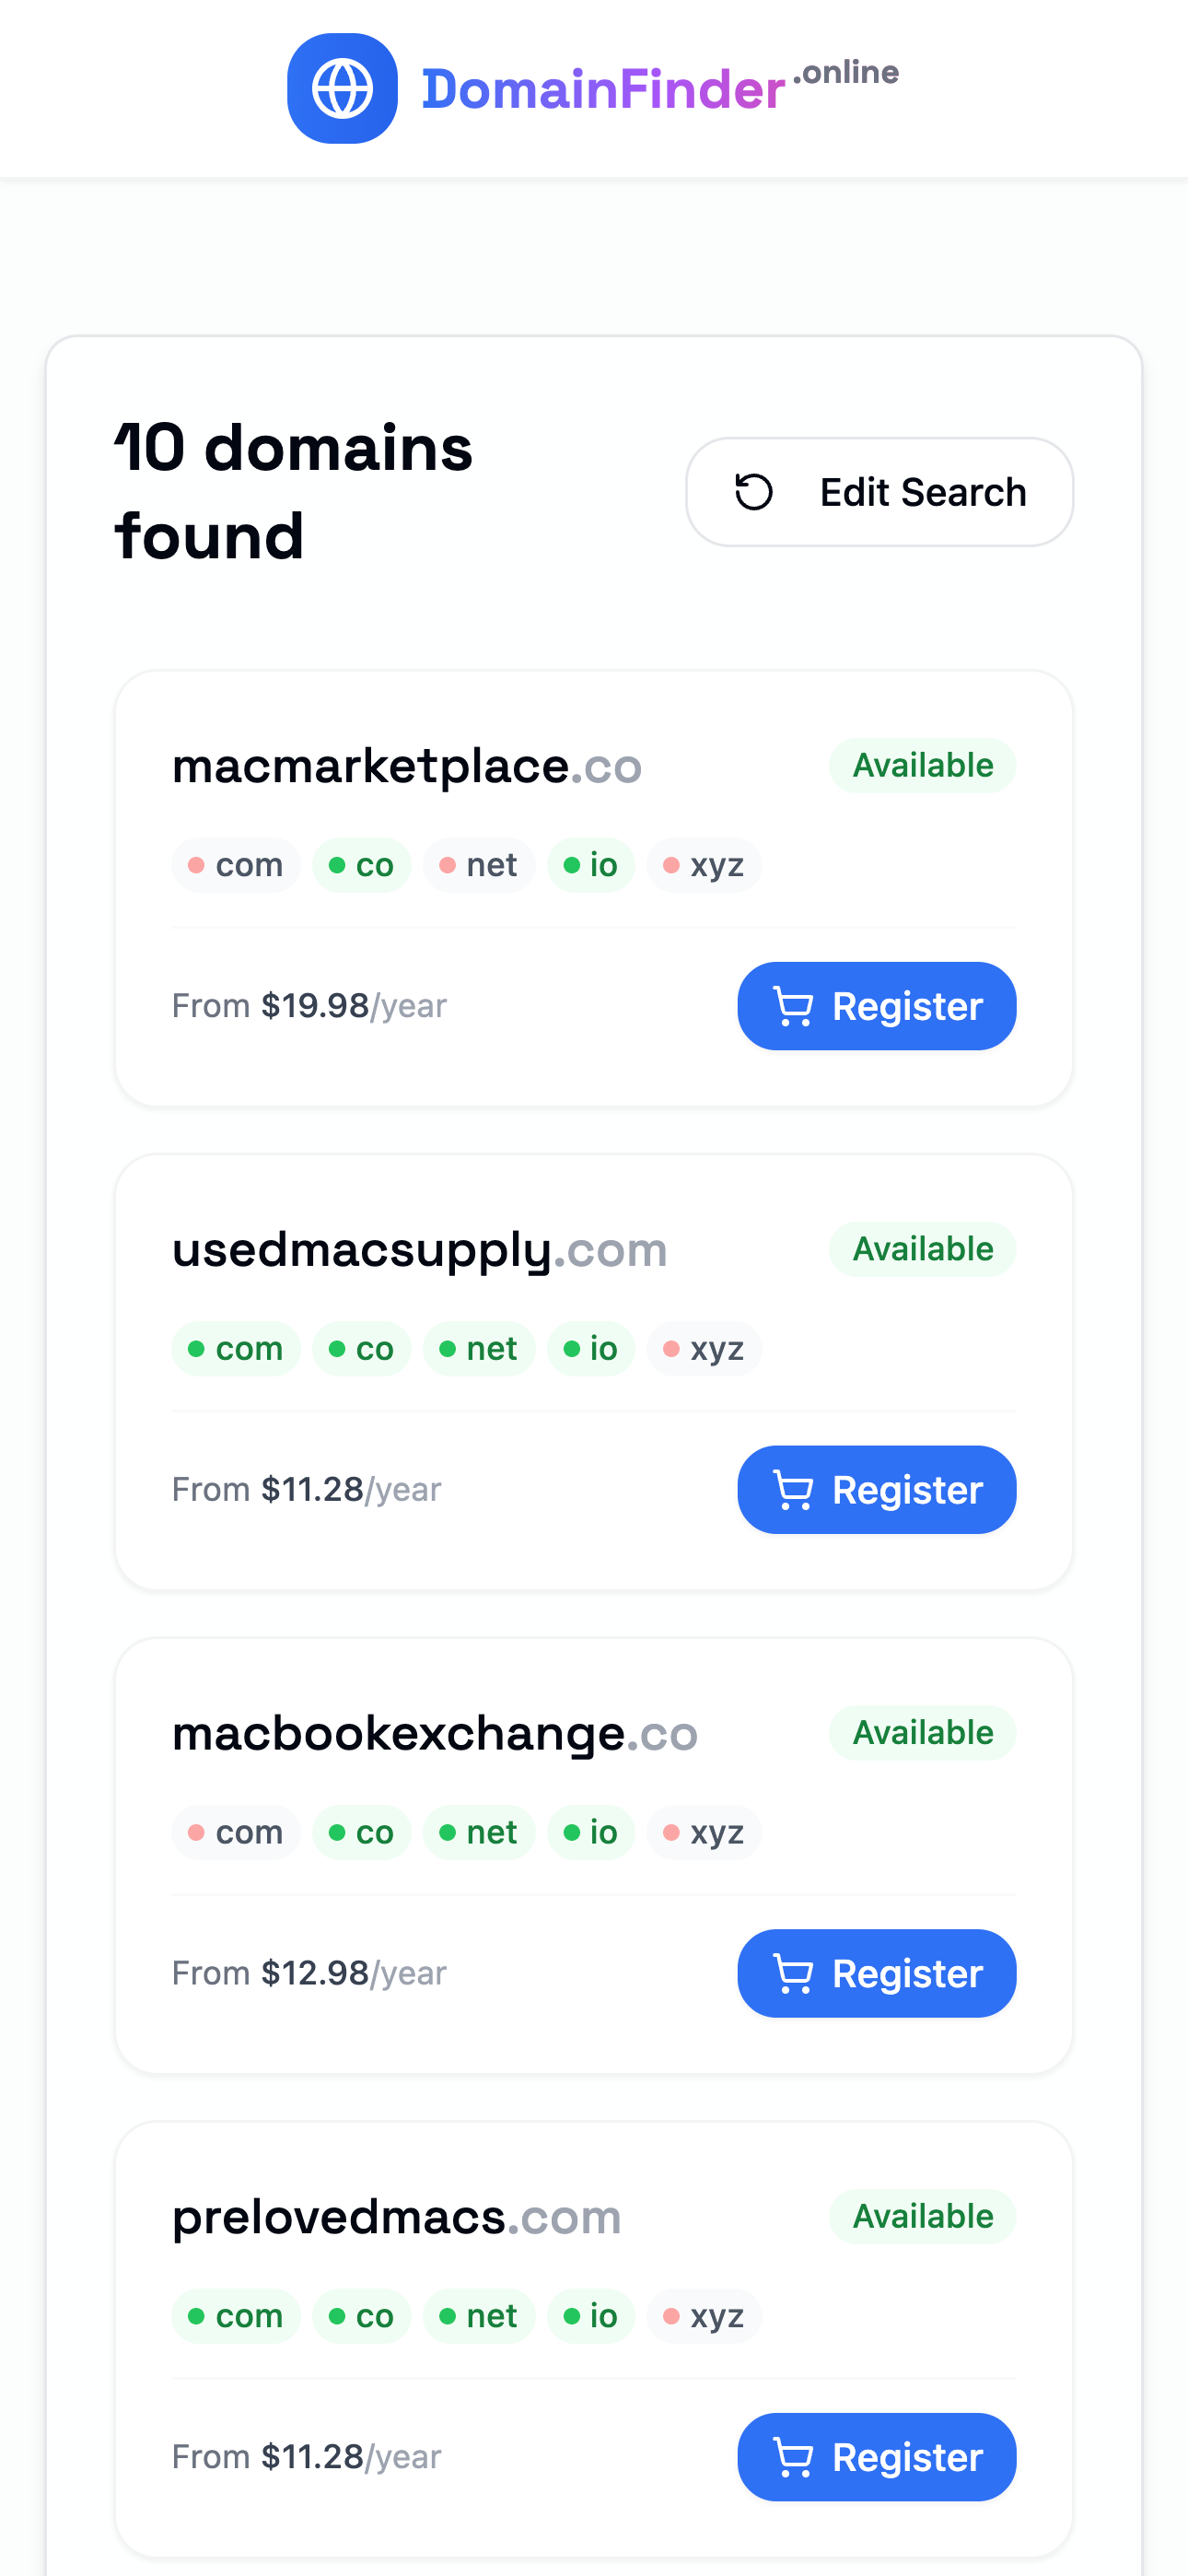Pick the io chip under prelovedmacs
Screen dimensions: 1188x2576
591,2317
